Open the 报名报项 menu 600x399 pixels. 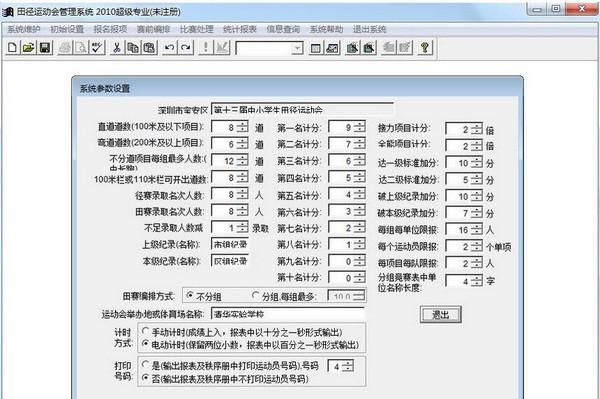(x=110, y=29)
